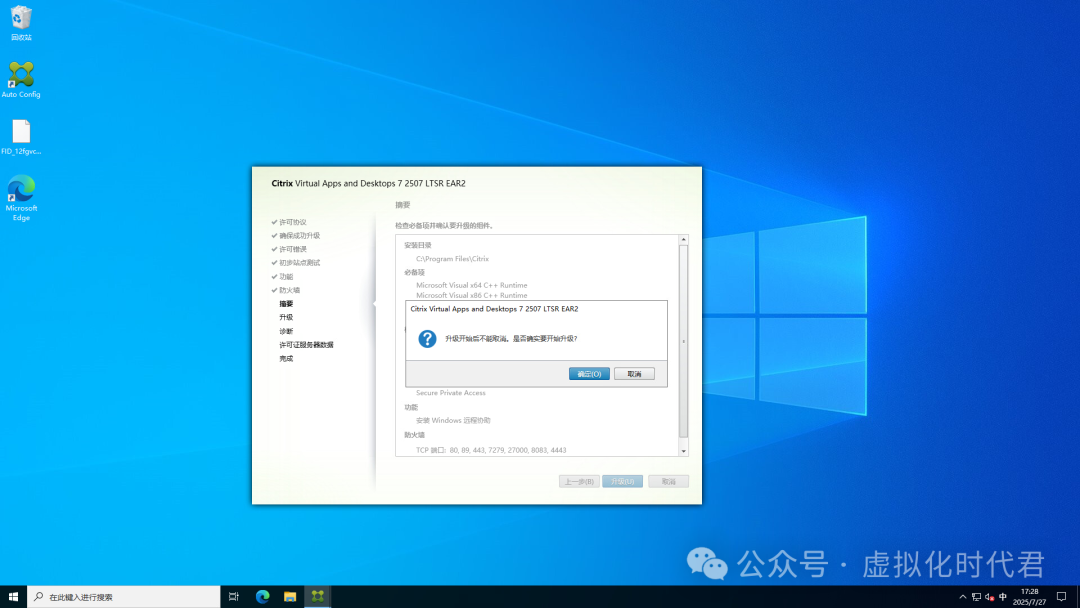Click the 上一步(B) back button
Image resolution: width=1080 pixels, height=608 pixels.
(579, 481)
